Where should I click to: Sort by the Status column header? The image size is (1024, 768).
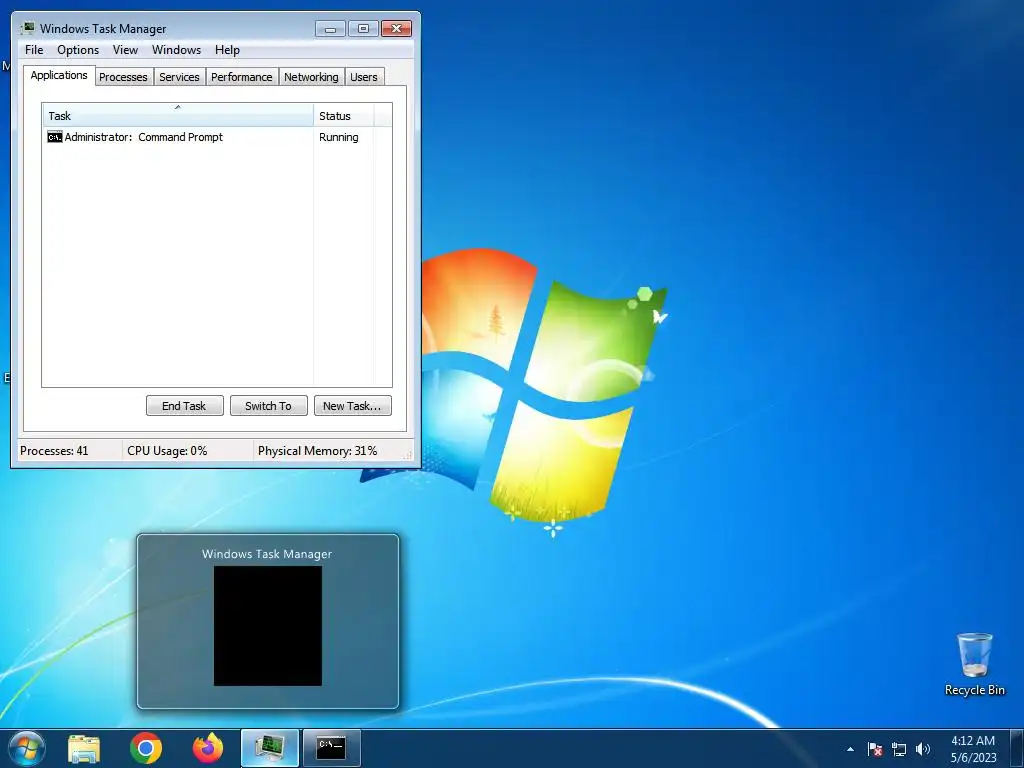click(x=344, y=116)
